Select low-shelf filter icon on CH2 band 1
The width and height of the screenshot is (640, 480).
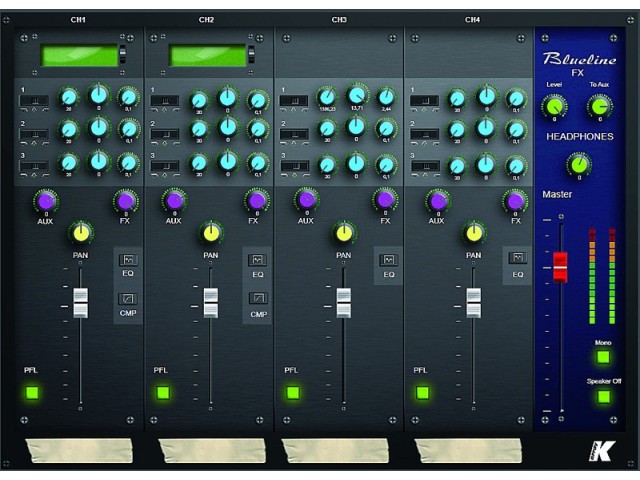tap(155, 110)
